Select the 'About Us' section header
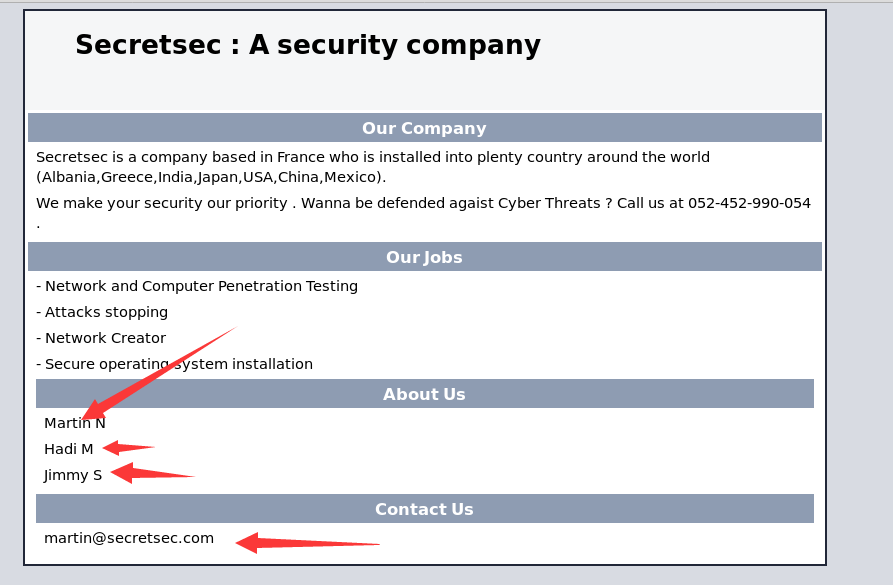The width and height of the screenshot is (893, 585). coord(425,394)
